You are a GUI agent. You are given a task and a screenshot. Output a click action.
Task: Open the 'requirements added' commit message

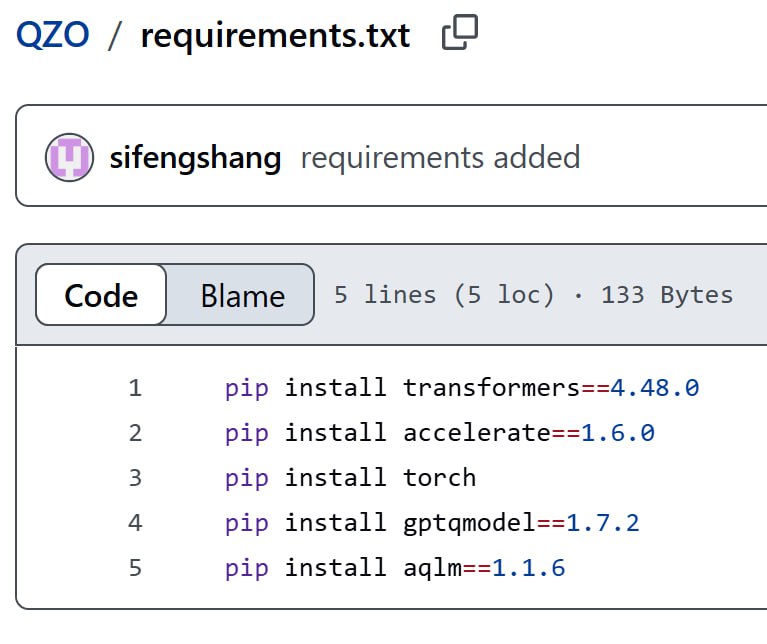(440, 158)
